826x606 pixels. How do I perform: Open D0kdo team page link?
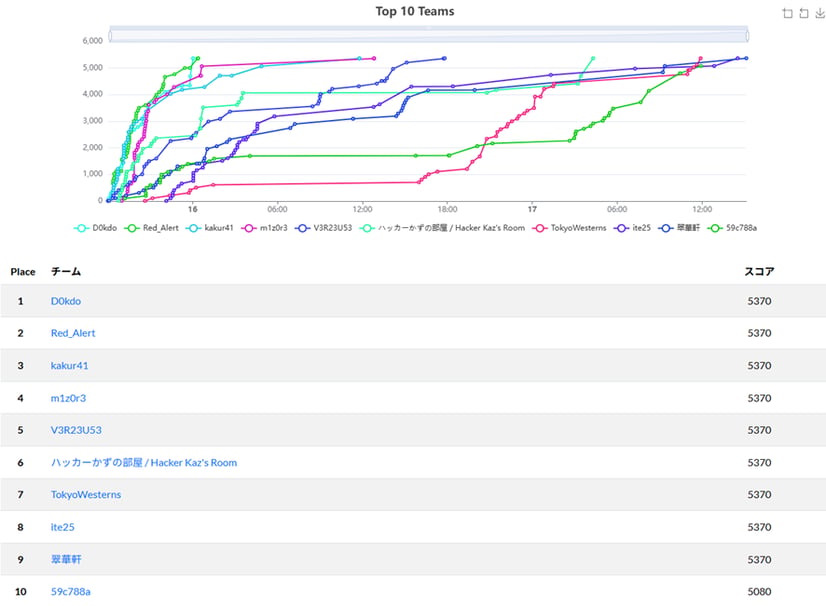pyautogui.click(x=66, y=301)
